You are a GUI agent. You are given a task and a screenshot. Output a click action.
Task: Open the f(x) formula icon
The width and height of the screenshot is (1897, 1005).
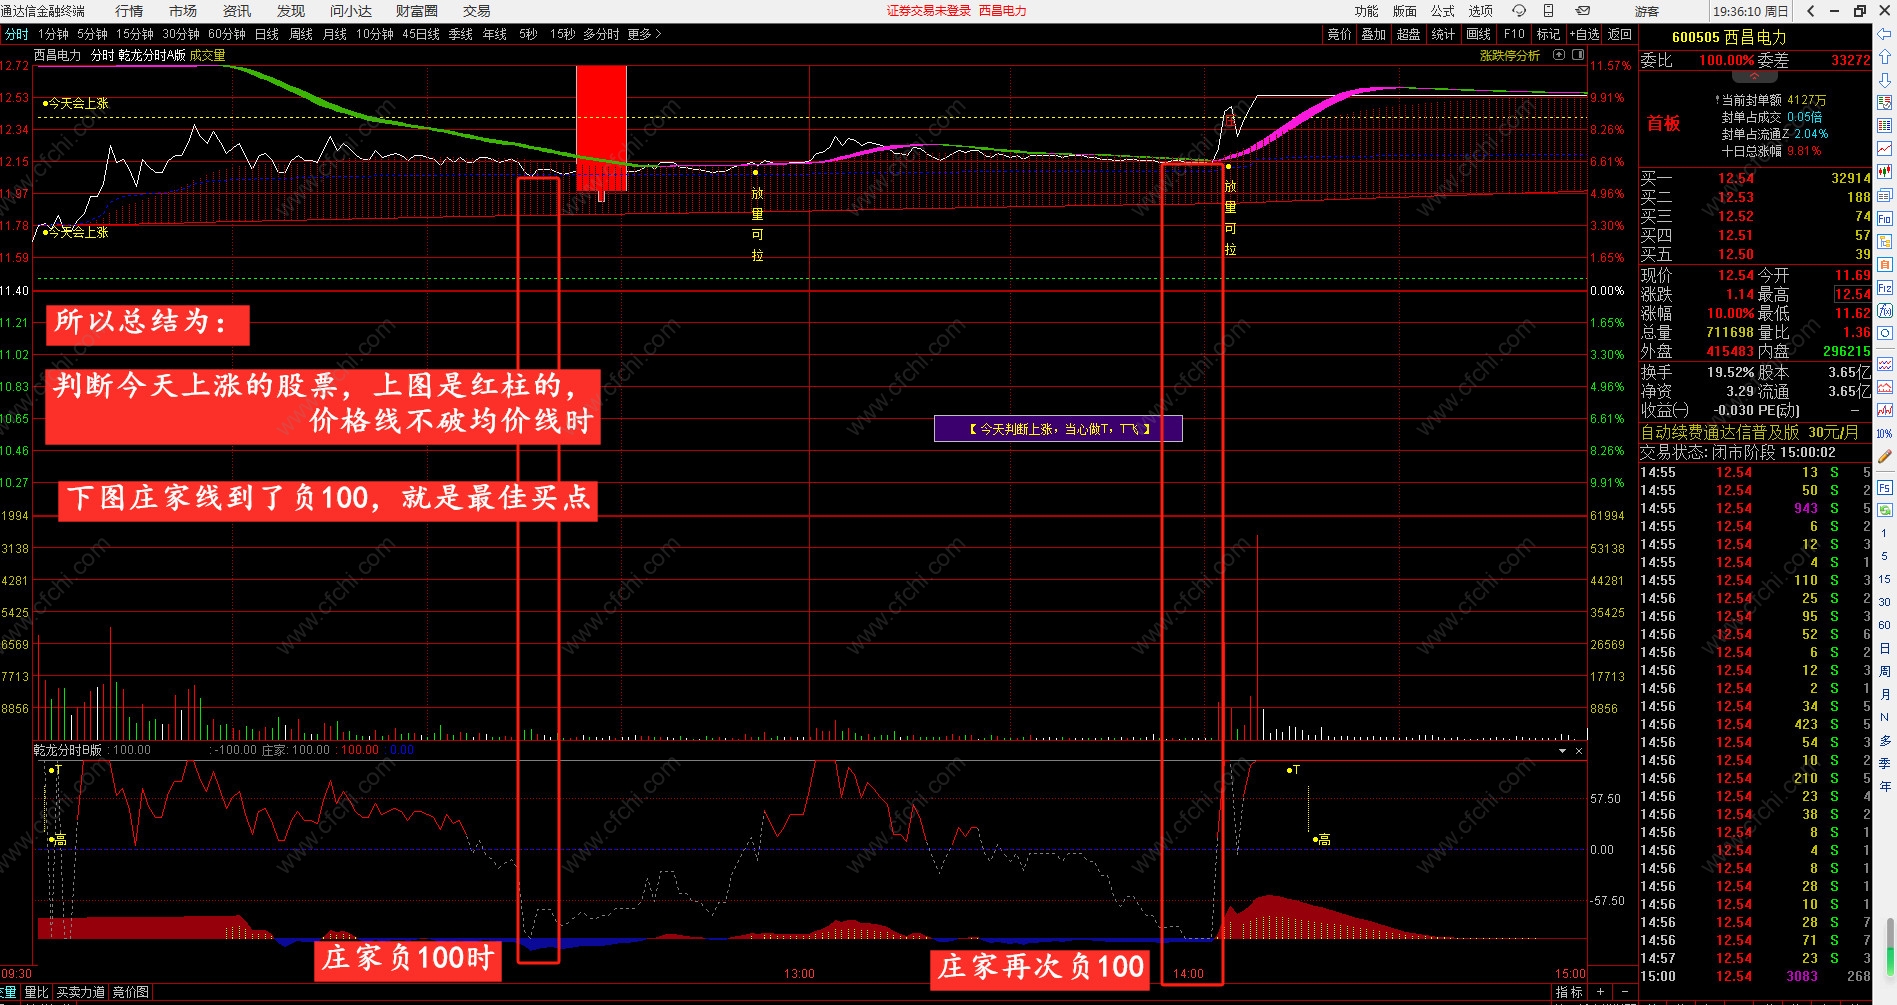1884,311
